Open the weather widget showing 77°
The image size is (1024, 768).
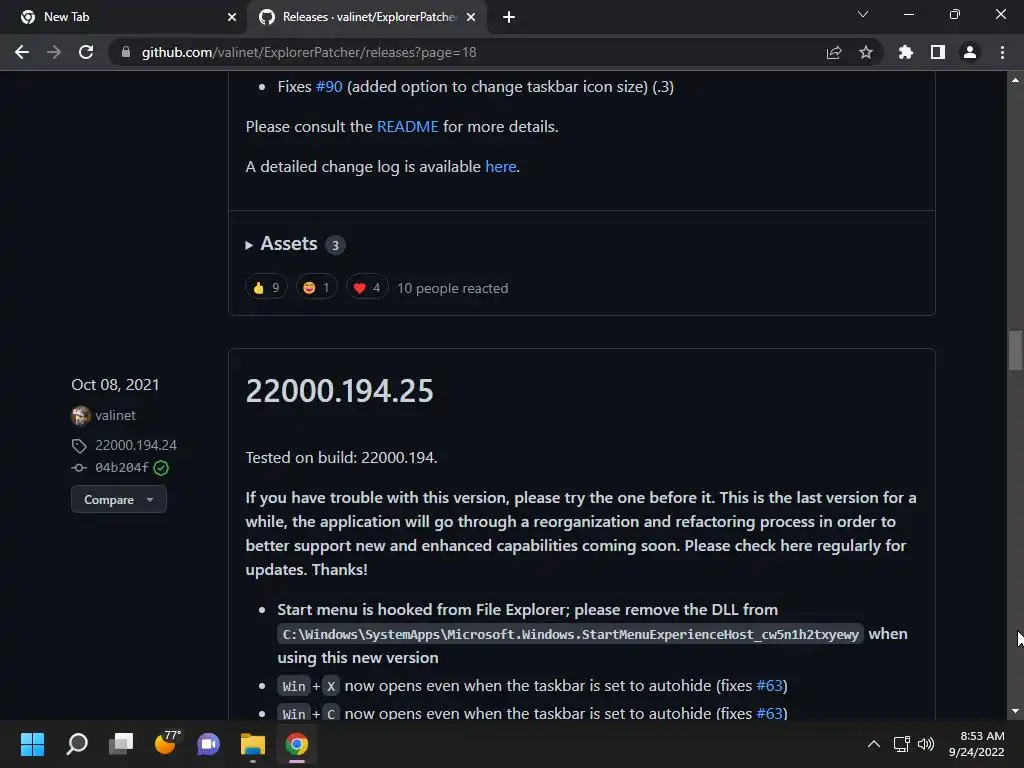[166, 744]
